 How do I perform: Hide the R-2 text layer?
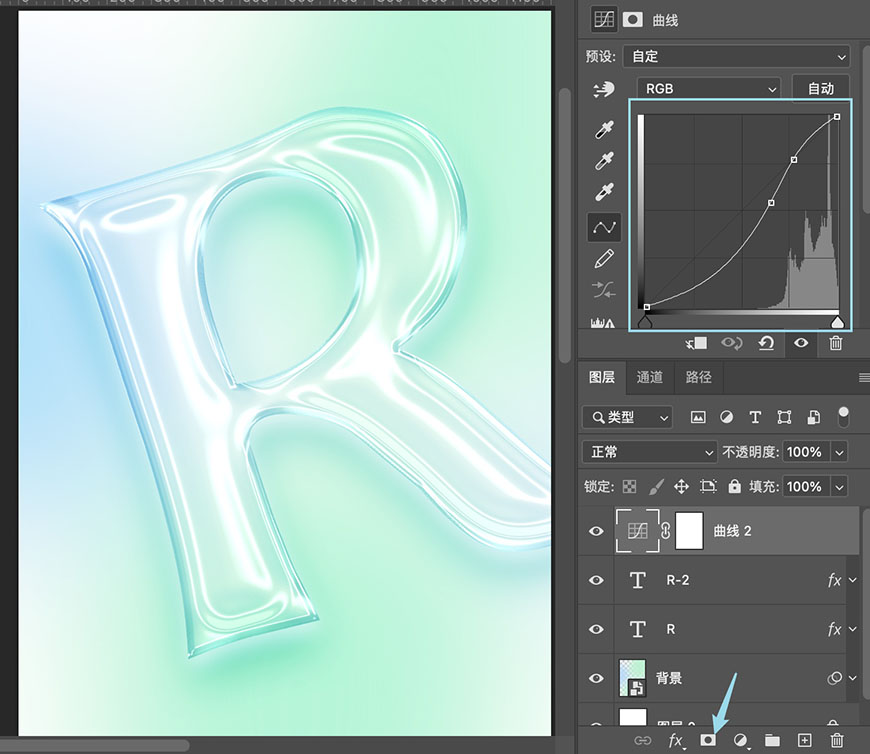[596, 580]
